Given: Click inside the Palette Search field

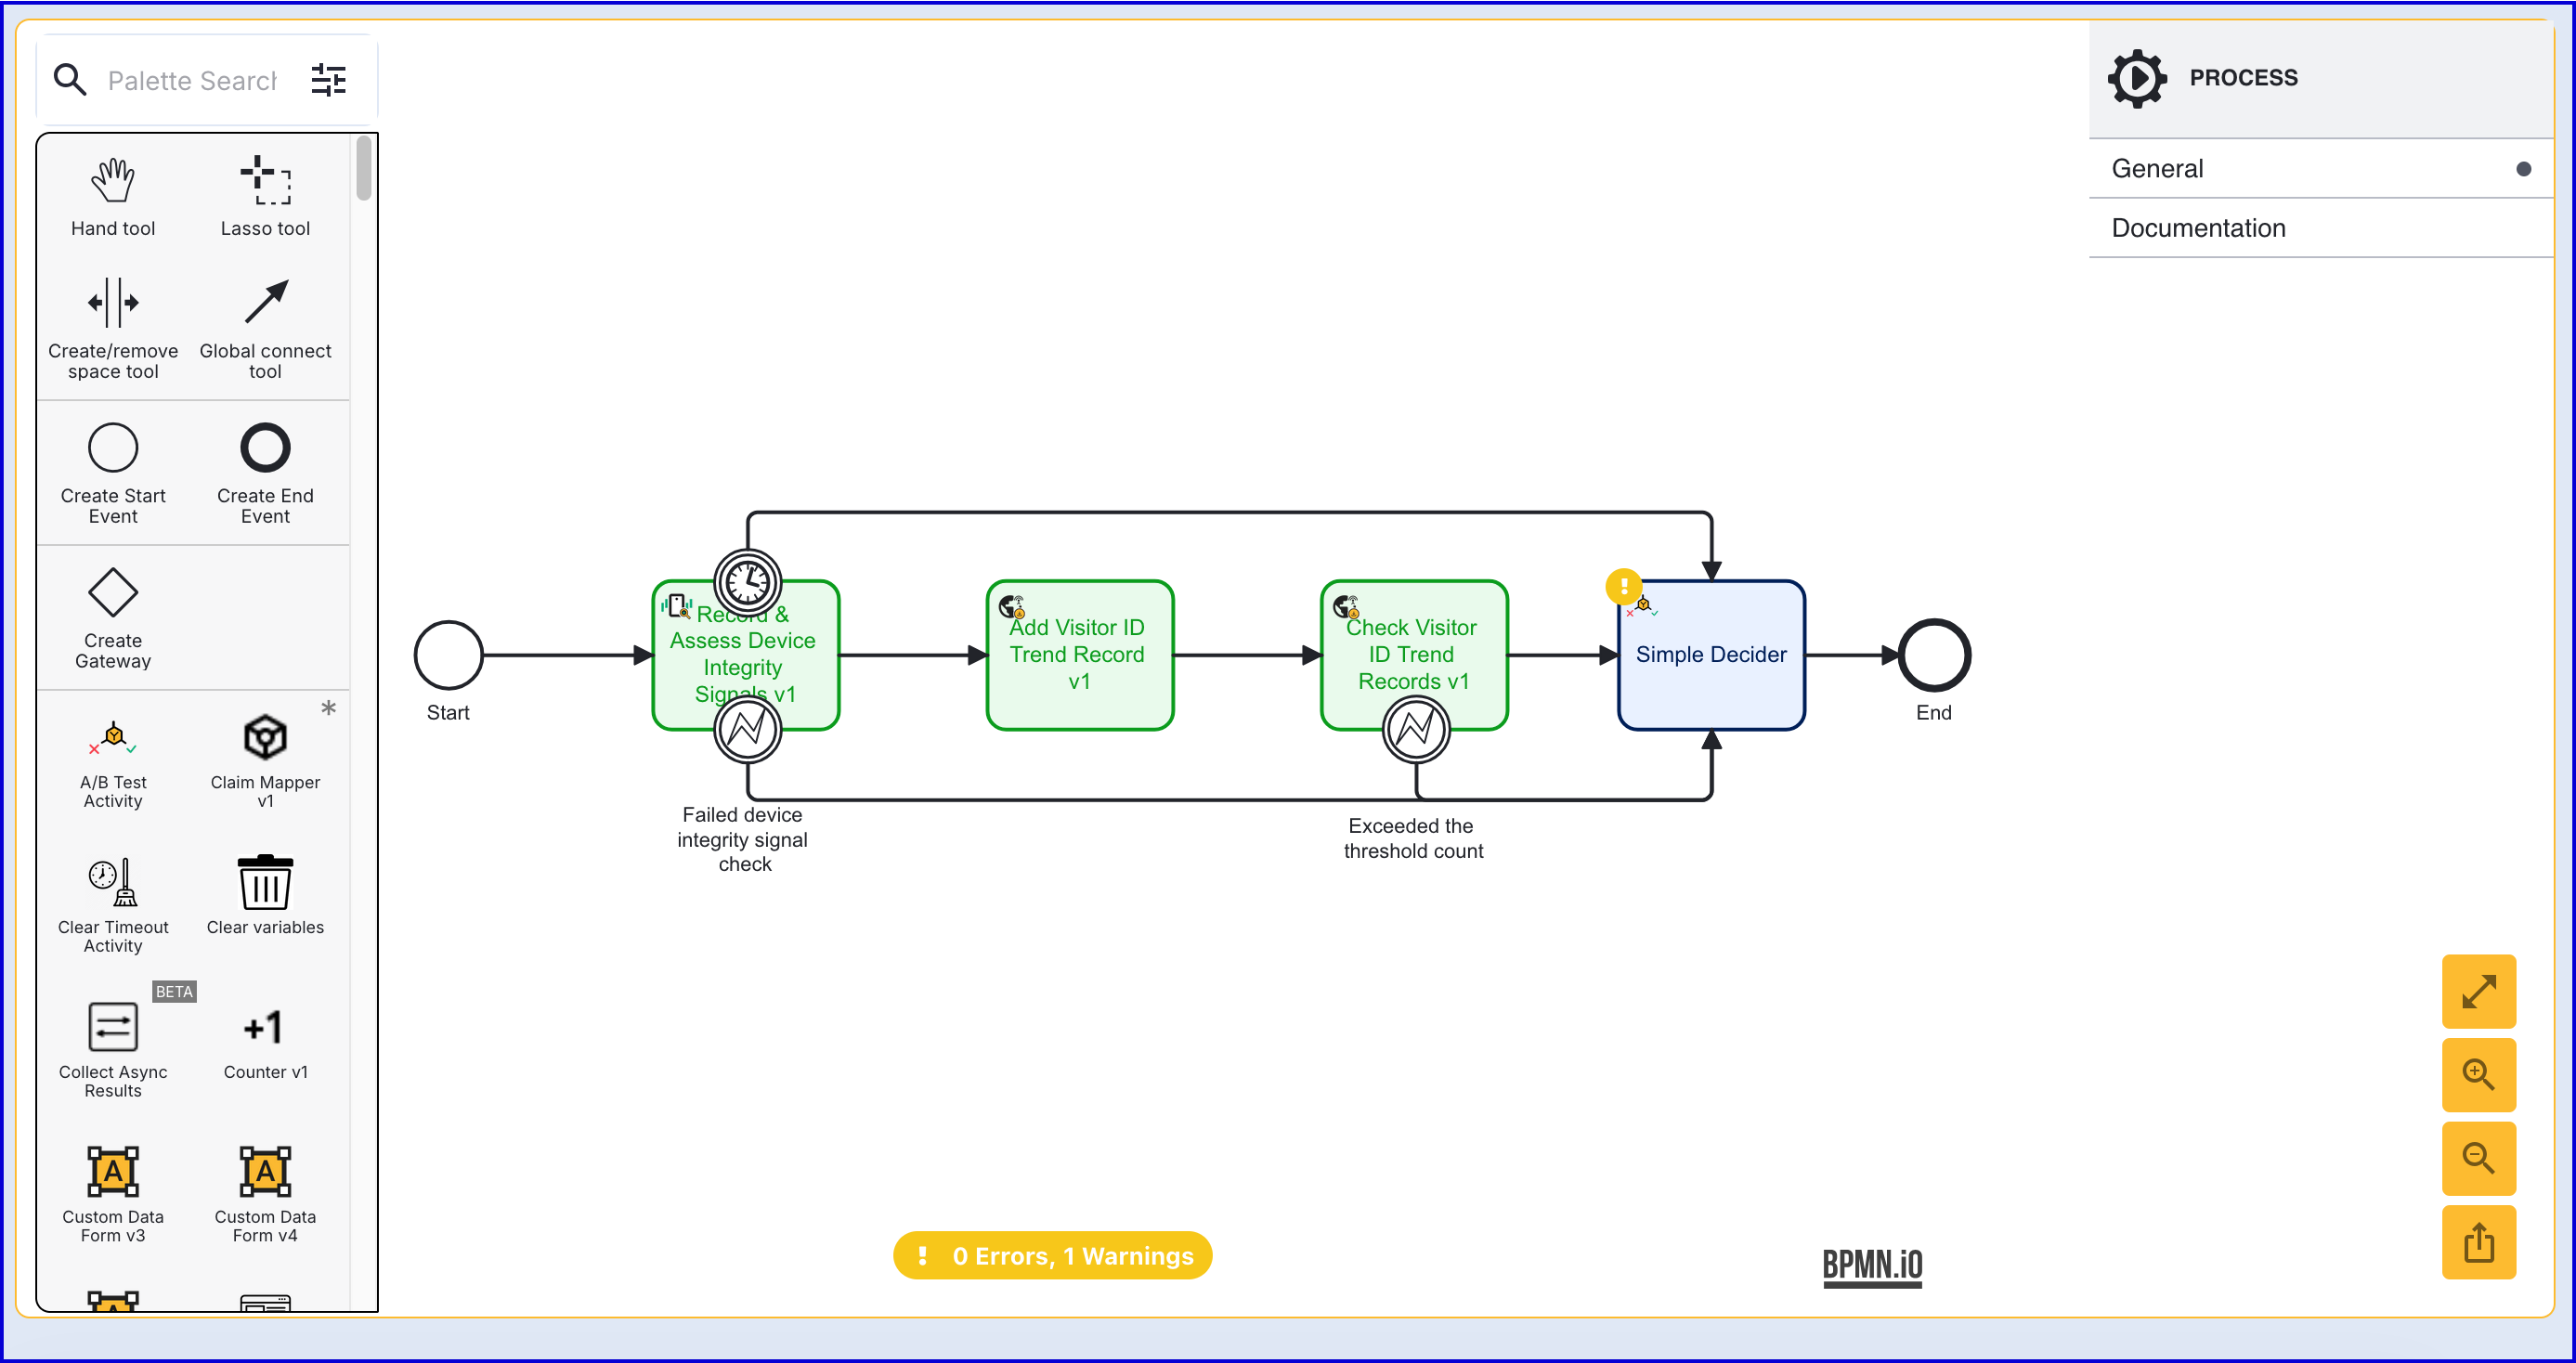Looking at the screenshot, I should pyautogui.click(x=192, y=80).
